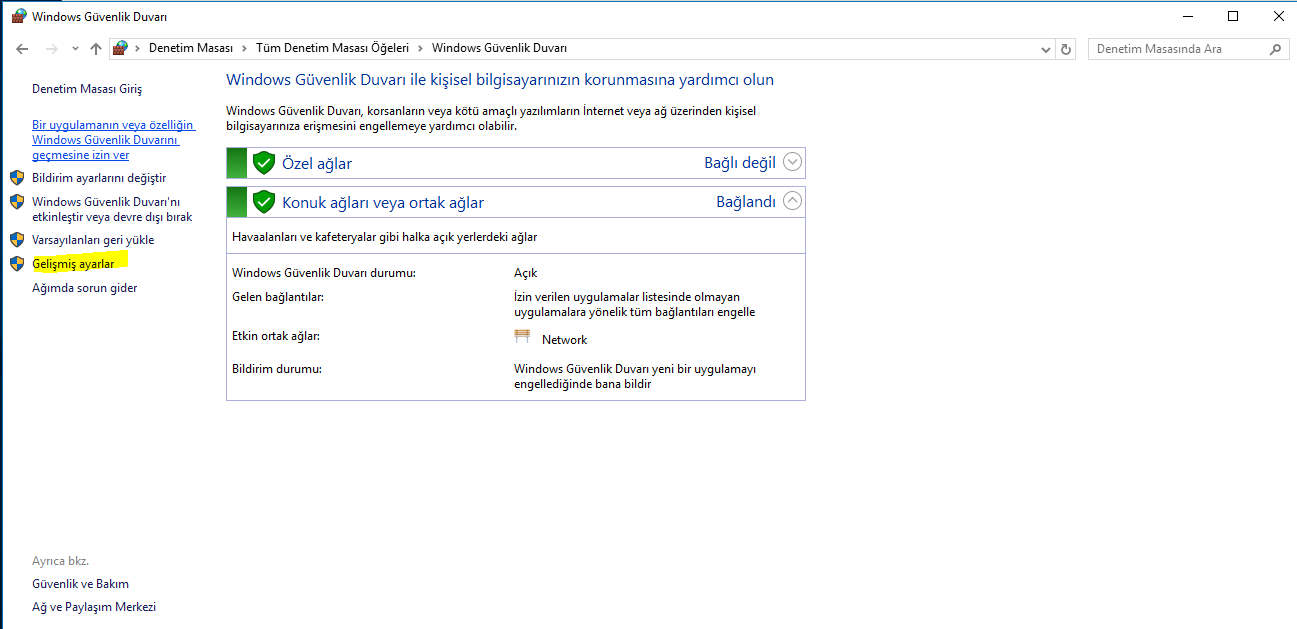This screenshot has height=629, width=1297.
Task: Click the Bağlandı status text
Action: tap(746, 201)
